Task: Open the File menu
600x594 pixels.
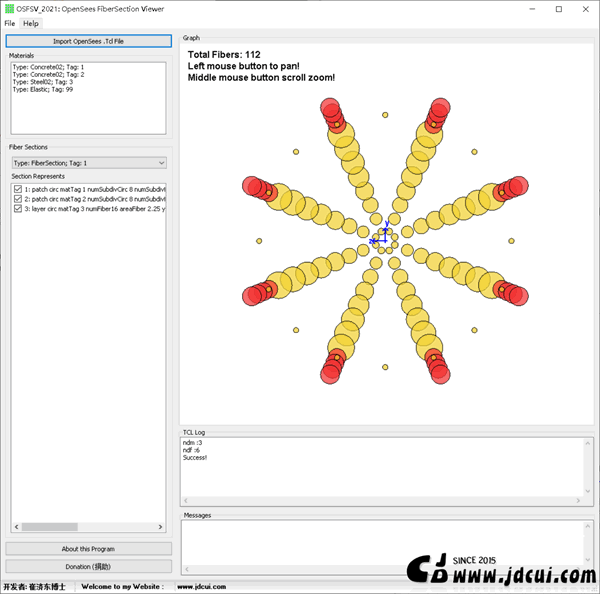Action: click(x=10, y=23)
